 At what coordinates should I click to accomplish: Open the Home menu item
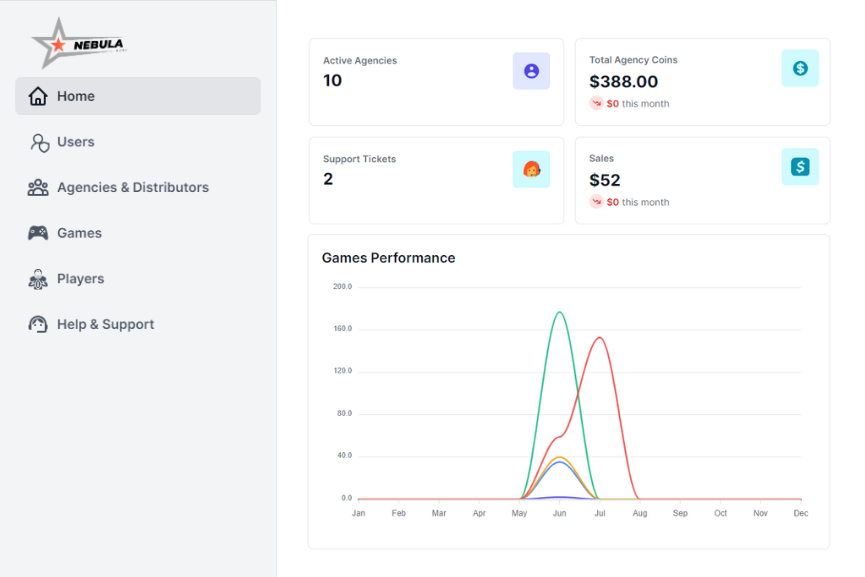tap(138, 96)
